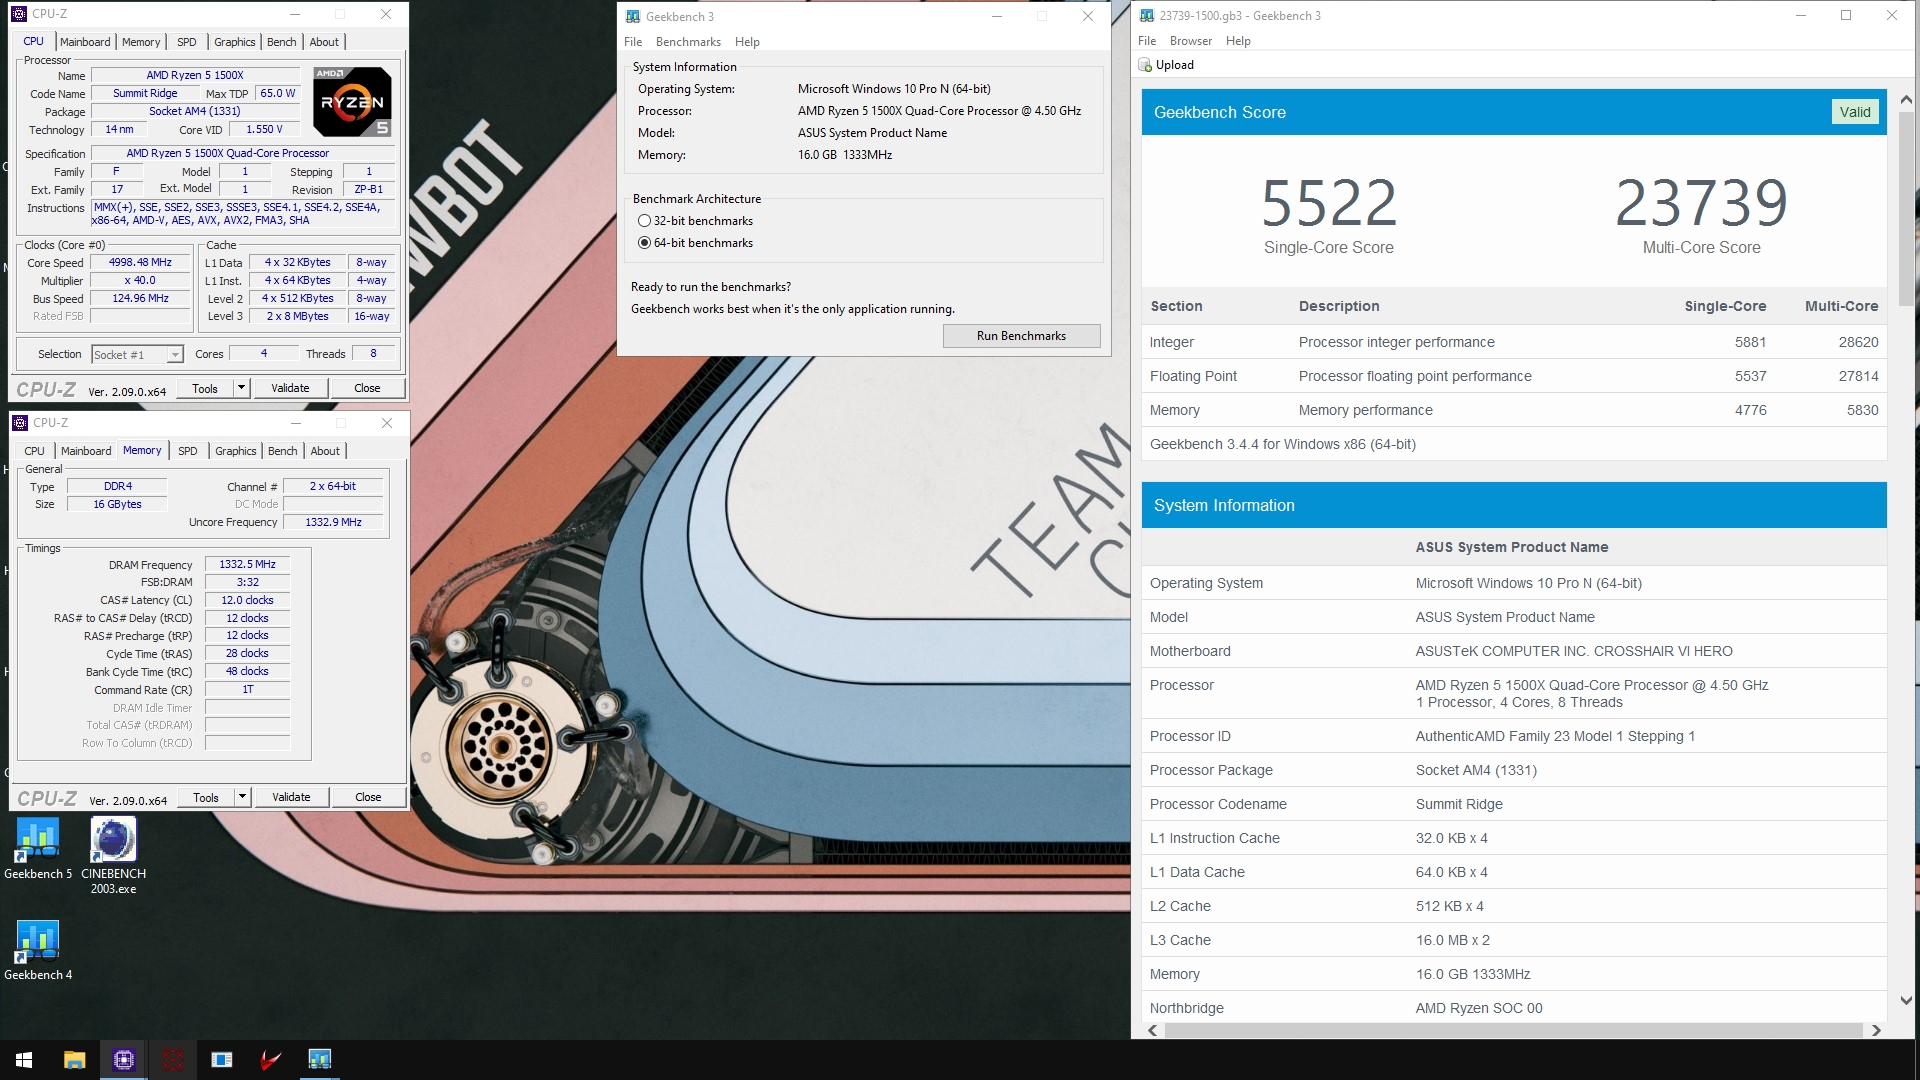Click Motherboard CROSSHAIR VI HERO row

tap(1514, 651)
